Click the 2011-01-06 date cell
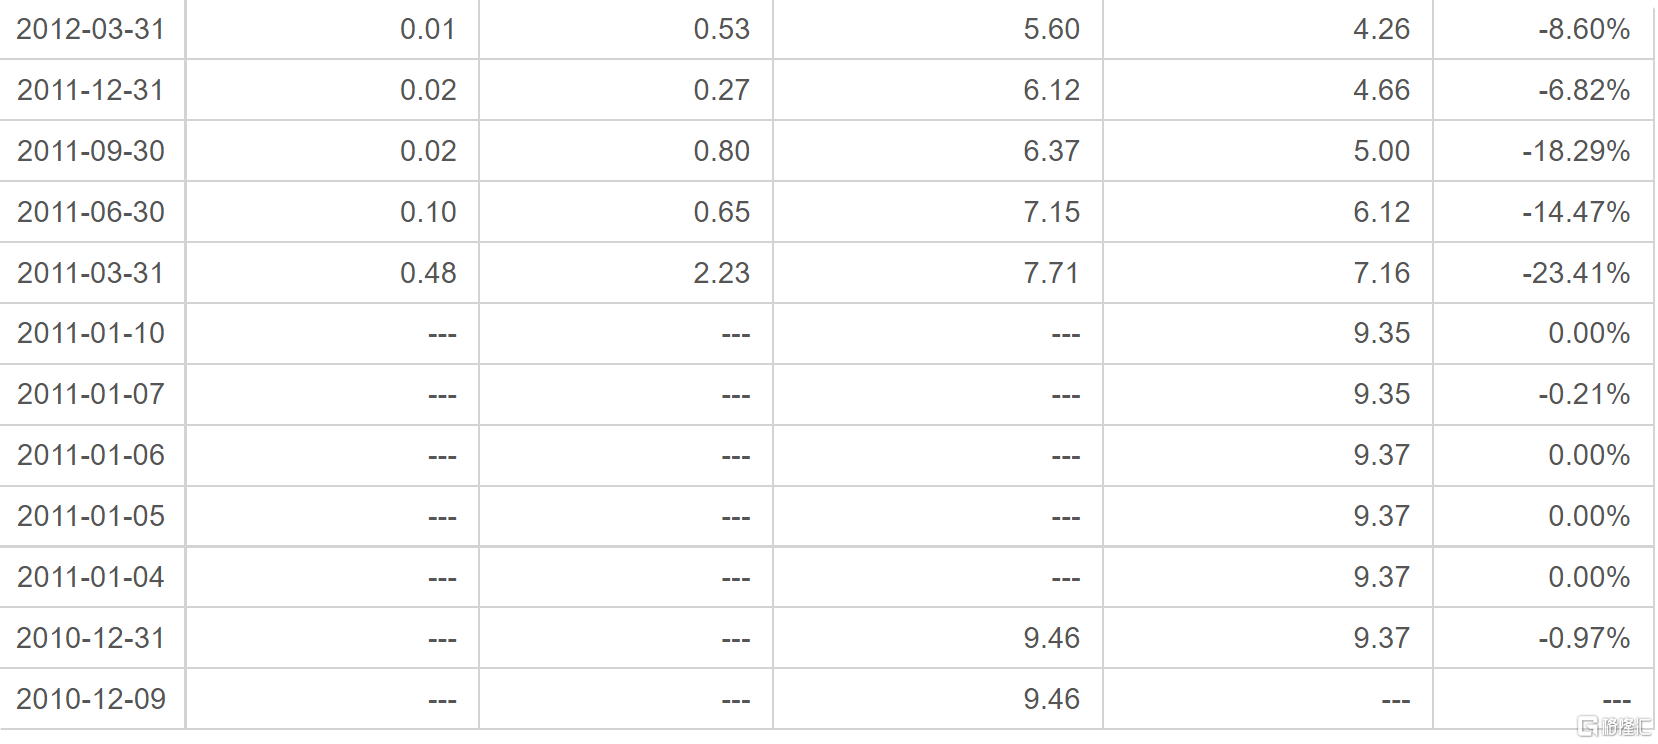 click(91, 455)
